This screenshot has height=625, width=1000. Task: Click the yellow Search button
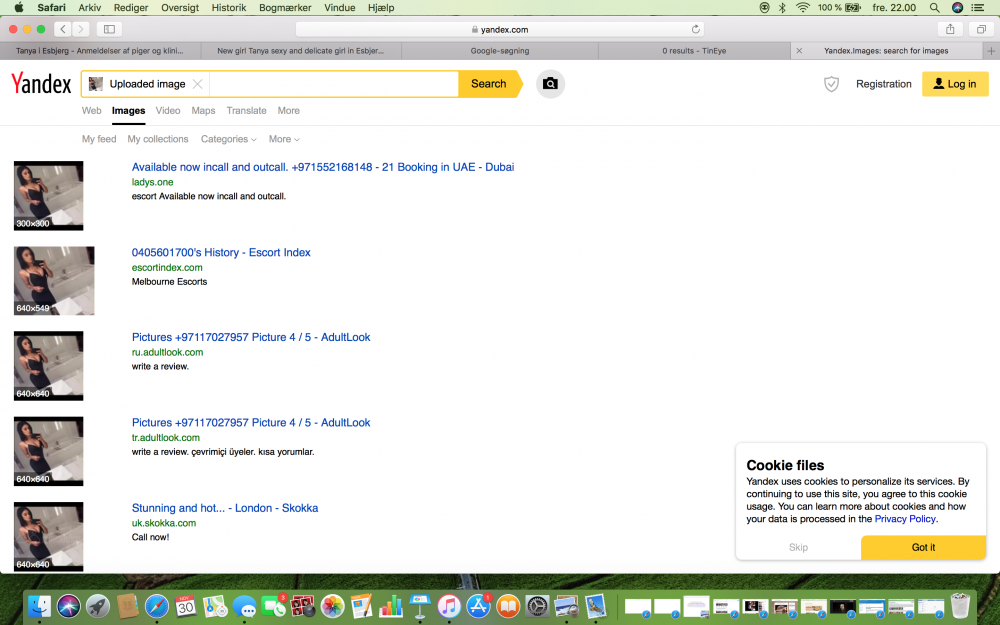(x=490, y=84)
